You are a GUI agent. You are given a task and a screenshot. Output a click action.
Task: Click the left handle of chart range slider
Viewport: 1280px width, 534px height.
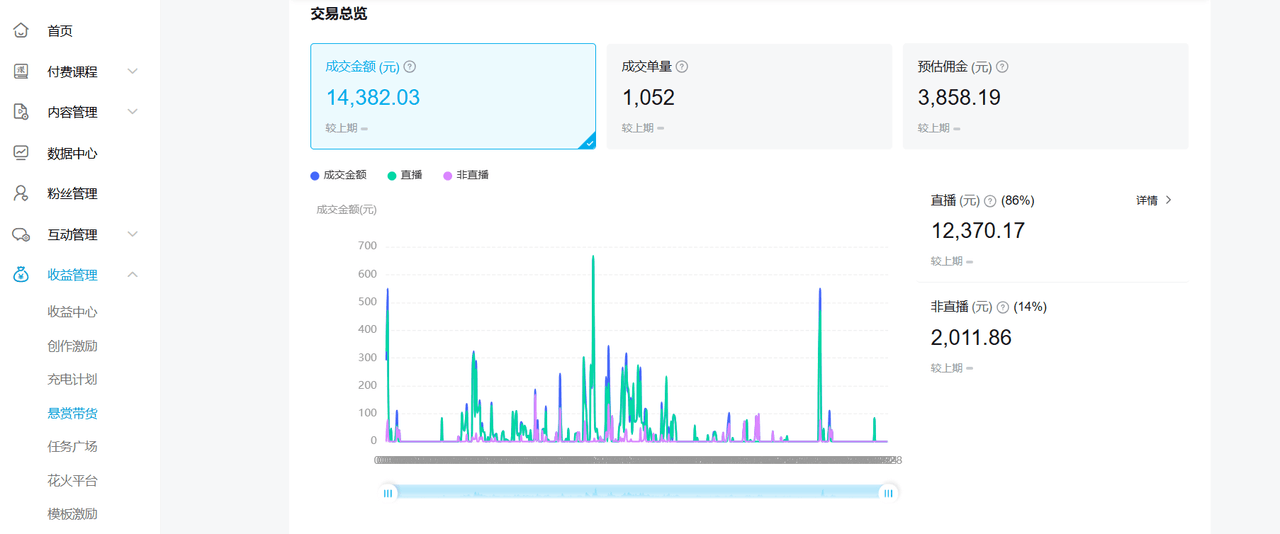click(x=389, y=492)
